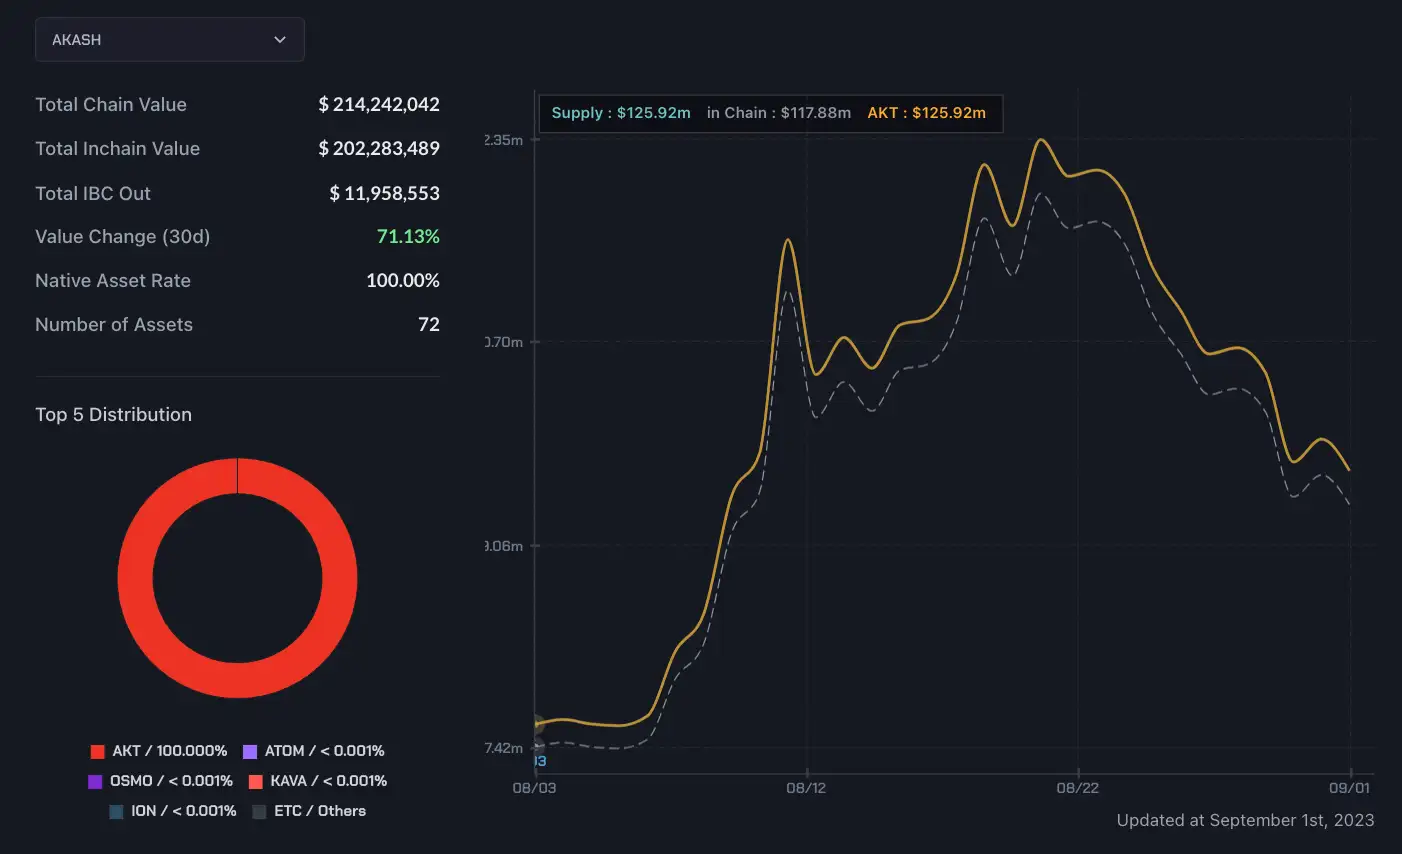The width and height of the screenshot is (1402, 854).
Task: Open the AKASH chain selector dropdown
Action: pos(168,39)
